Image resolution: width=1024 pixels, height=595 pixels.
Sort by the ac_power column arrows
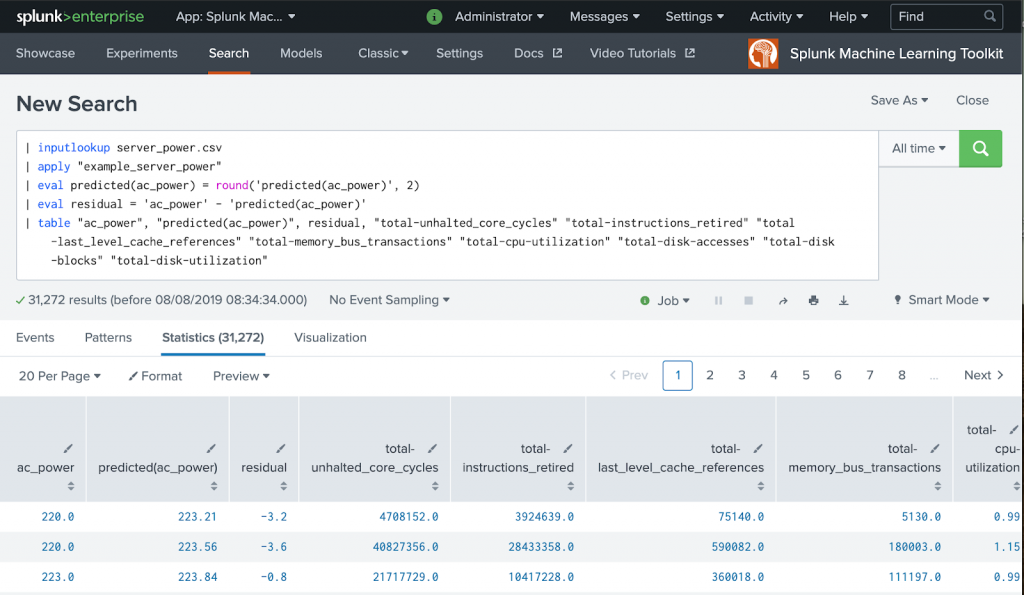point(71,487)
